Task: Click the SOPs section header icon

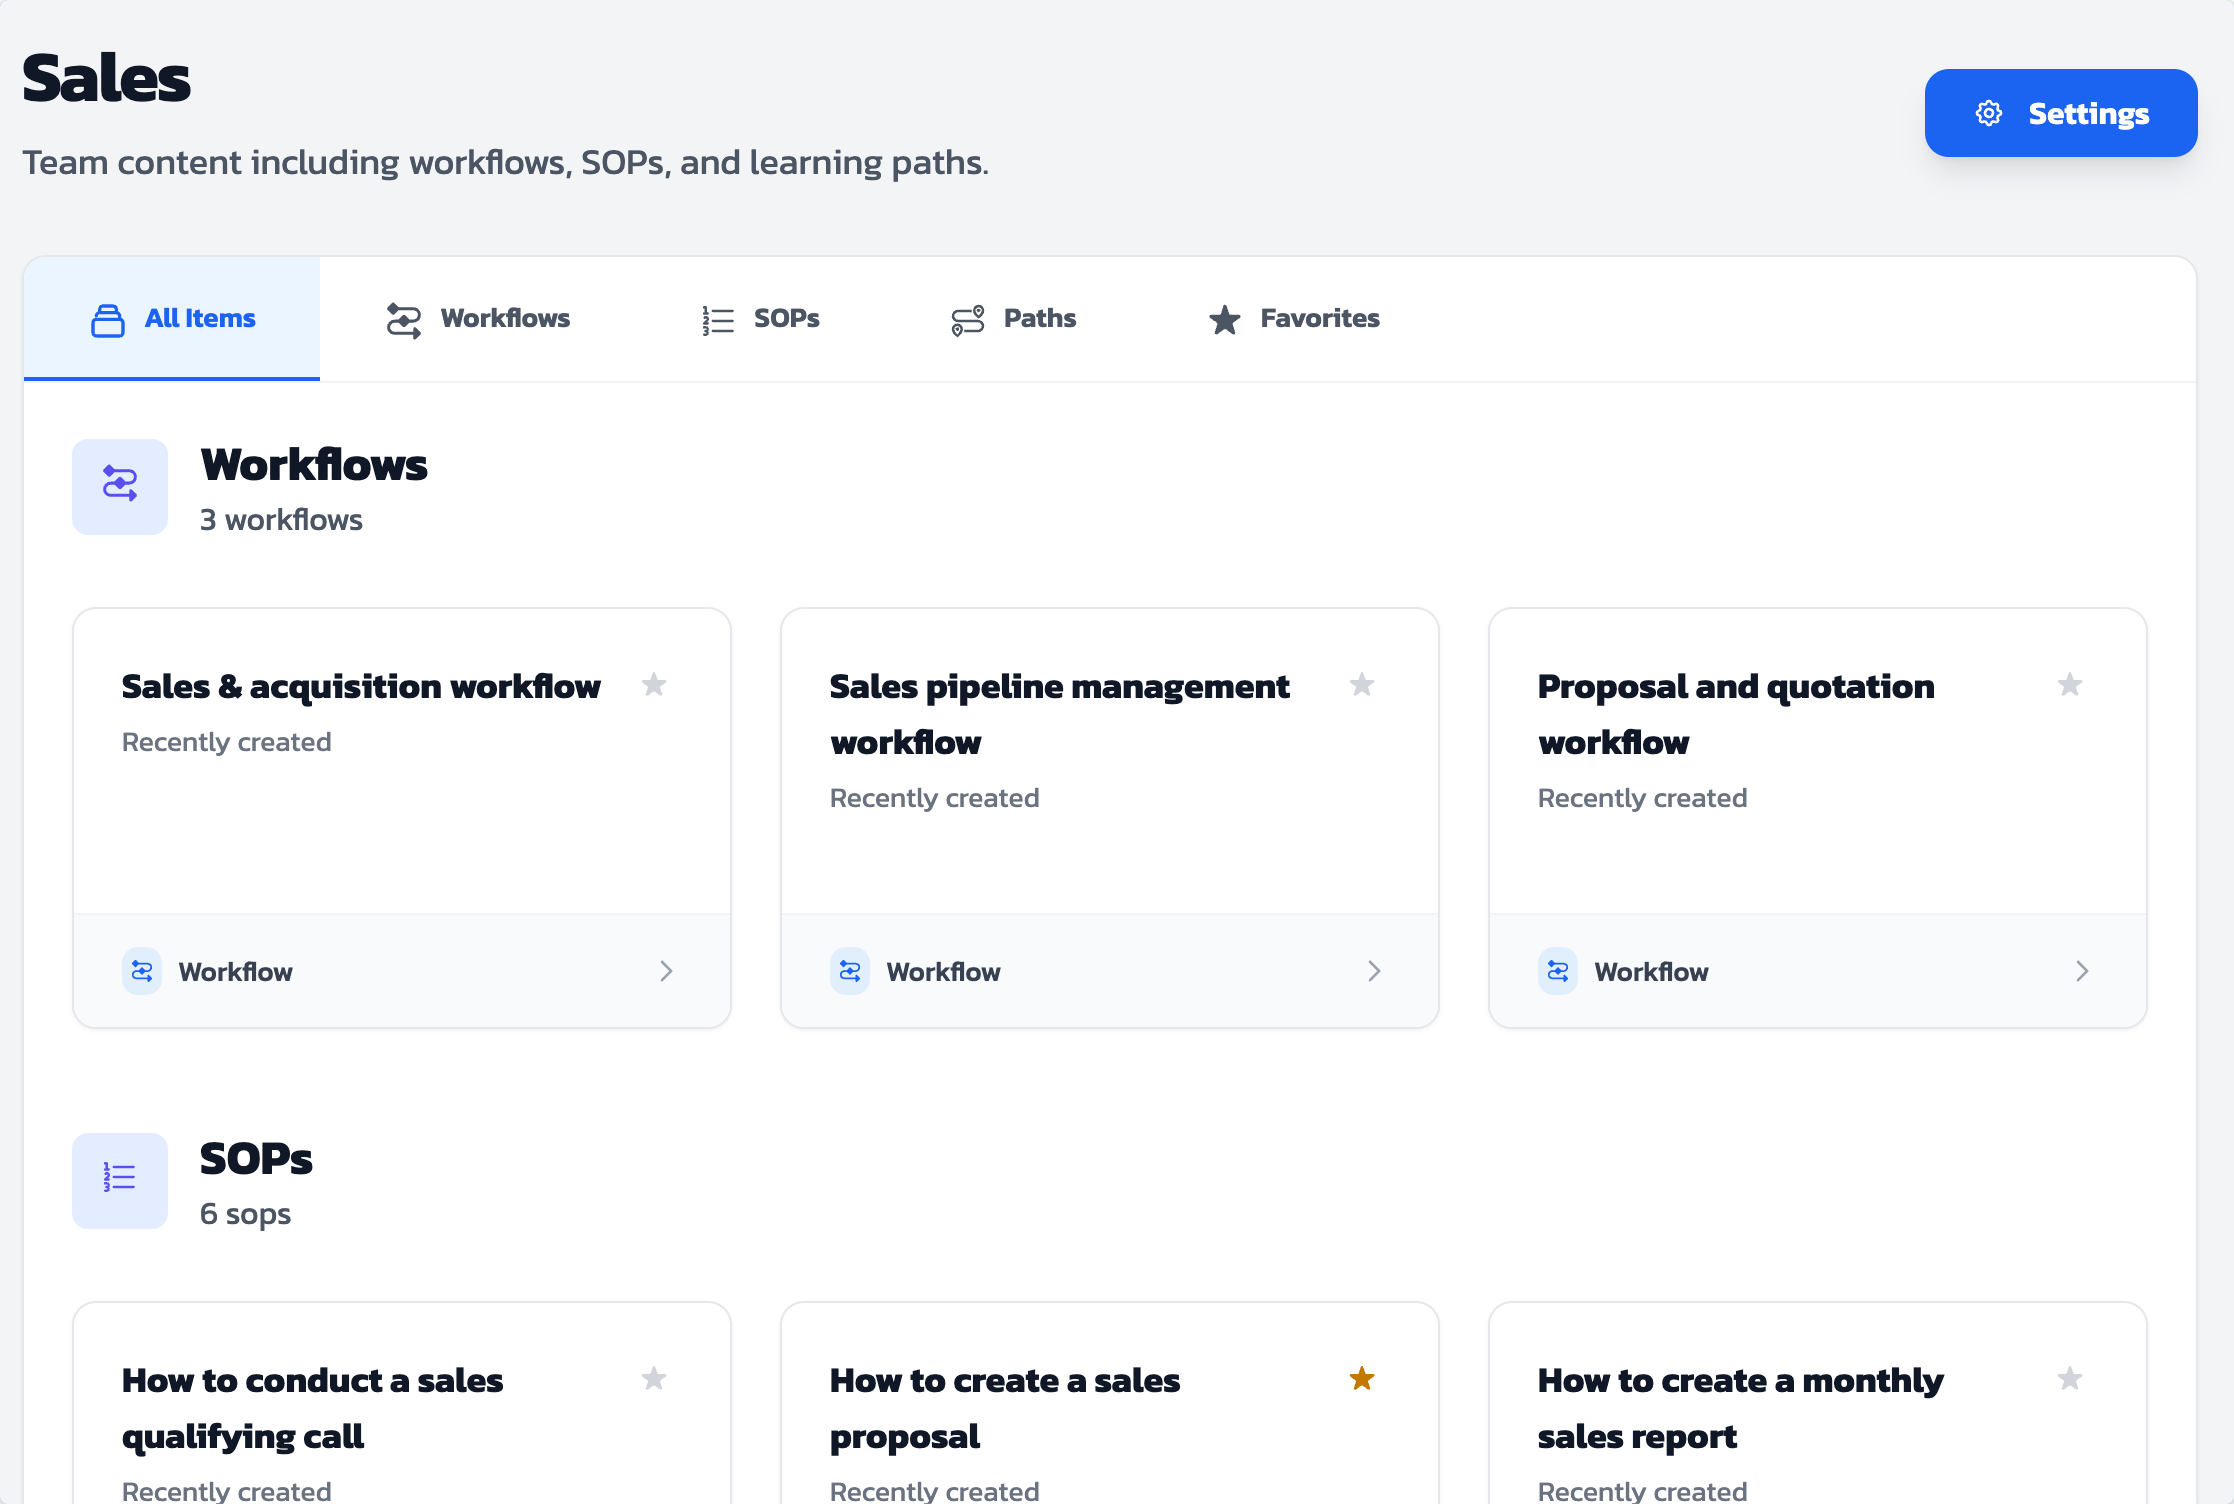Action: (120, 1180)
